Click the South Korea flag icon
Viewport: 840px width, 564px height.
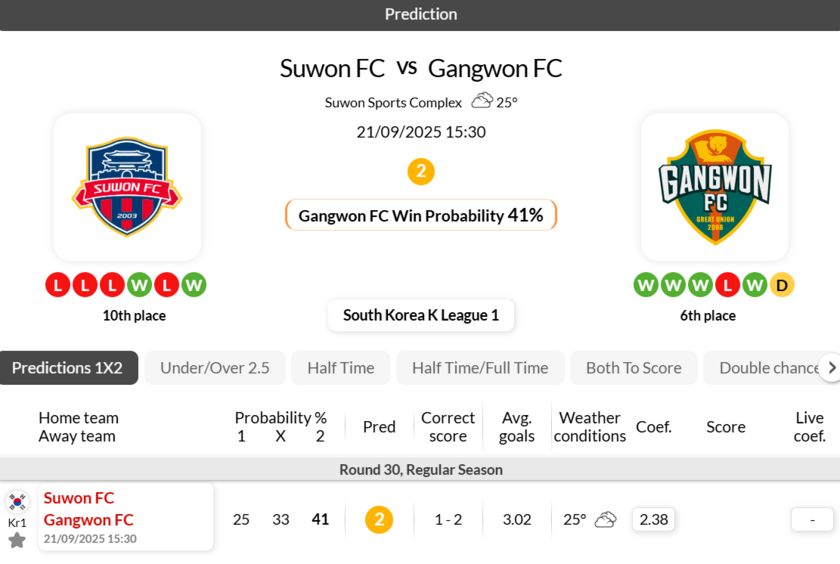point(17,502)
